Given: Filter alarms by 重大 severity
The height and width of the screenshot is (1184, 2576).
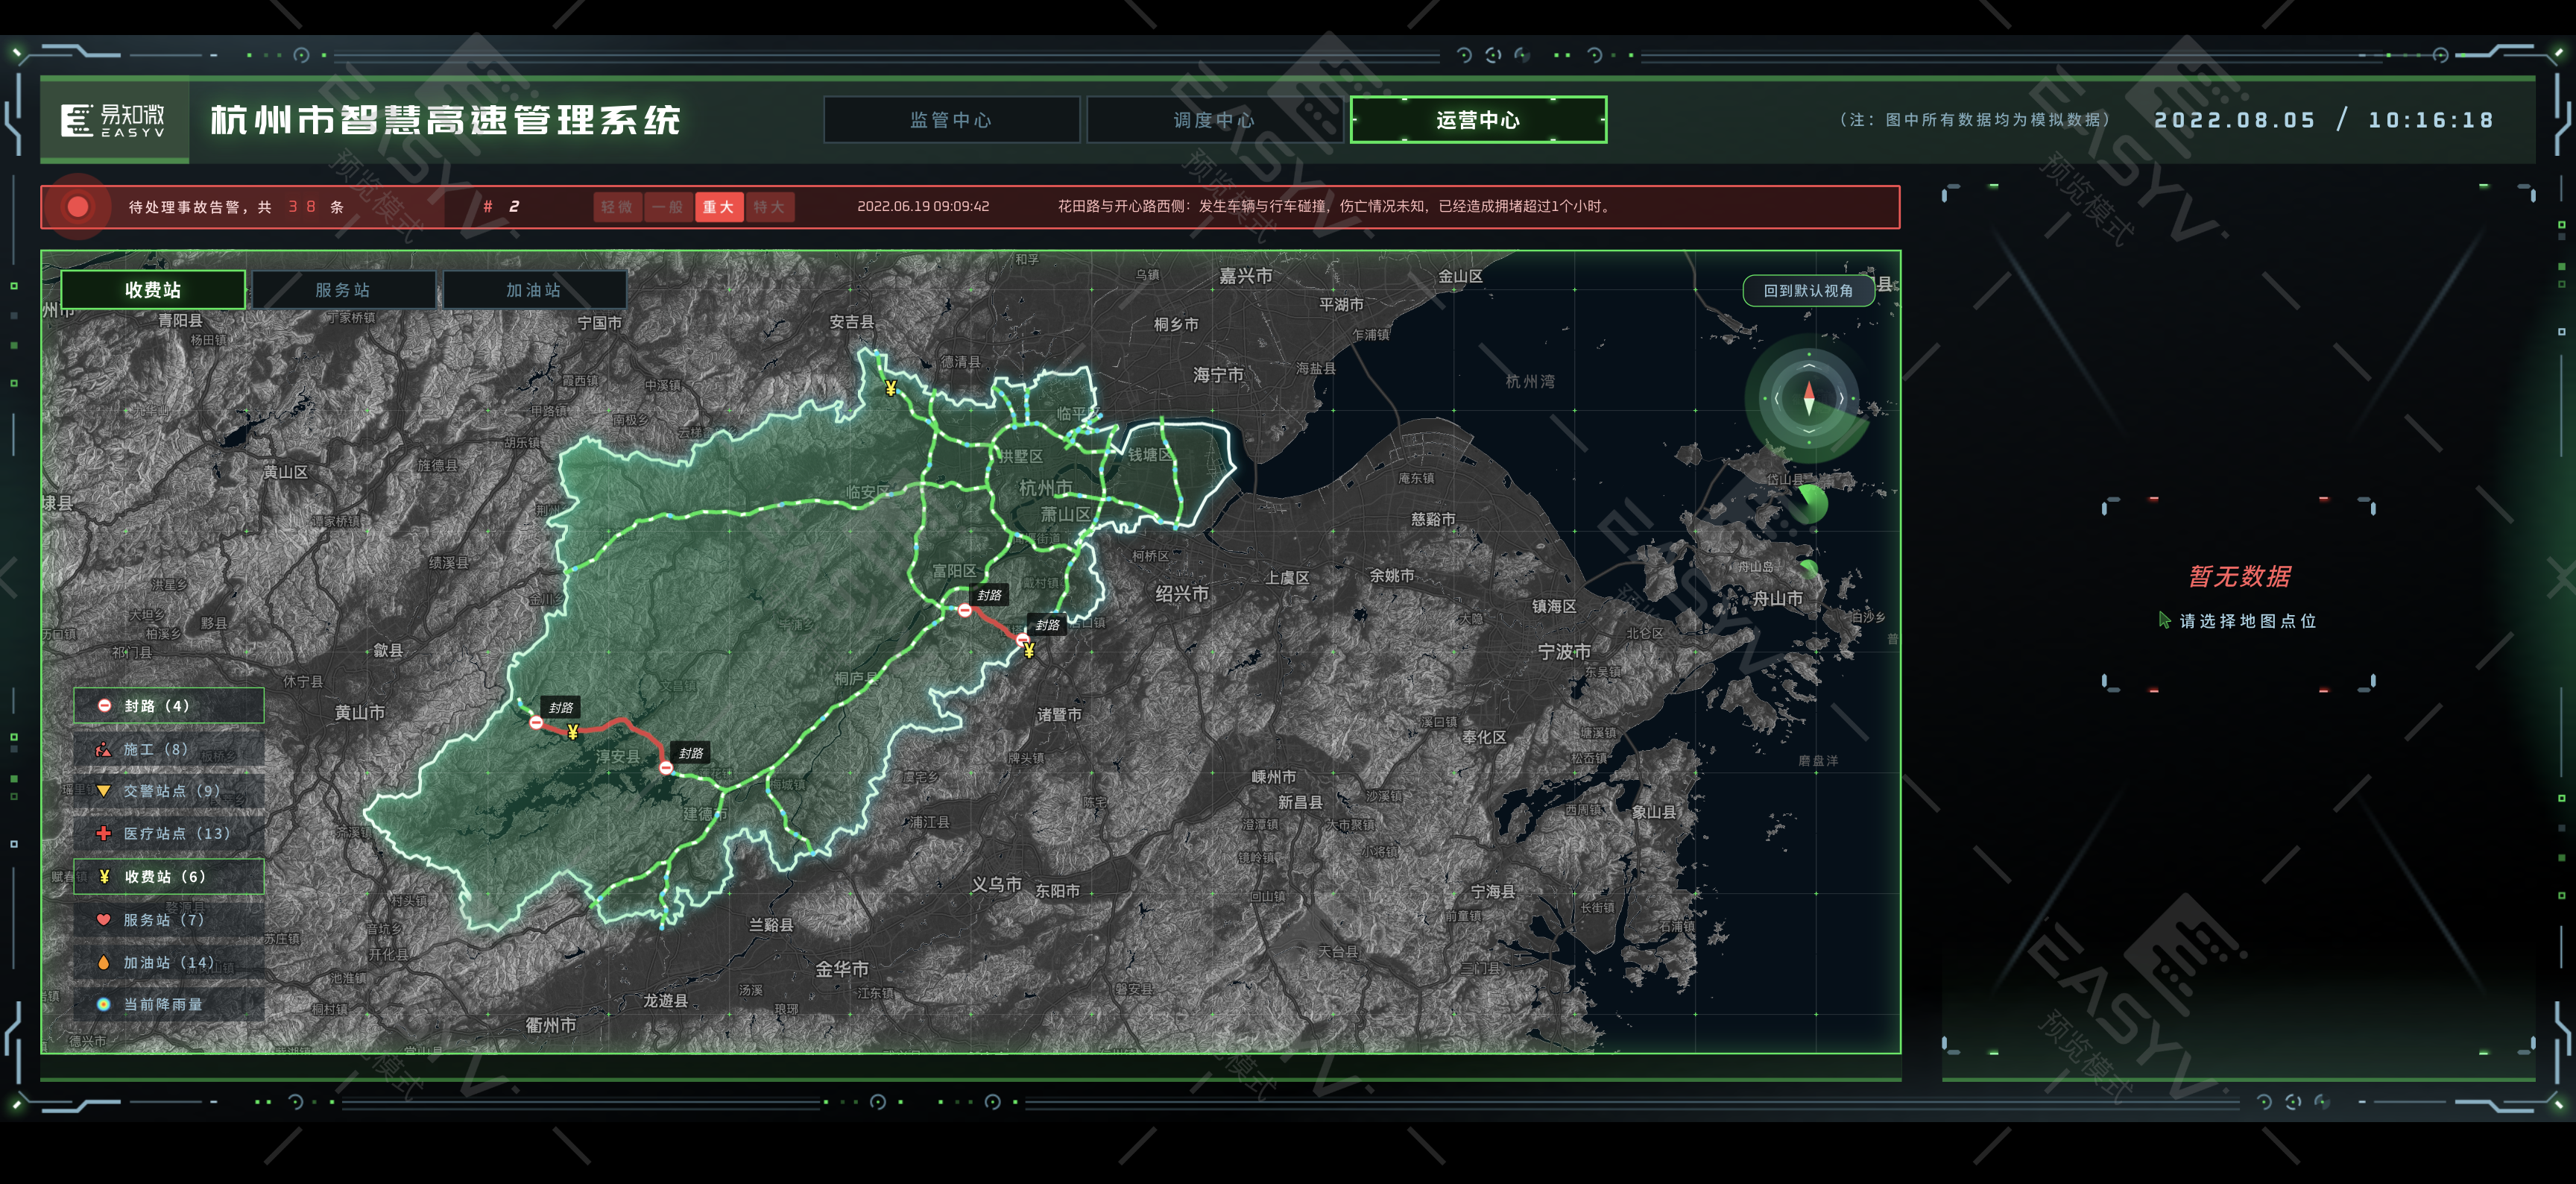Looking at the screenshot, I should 718,207.
